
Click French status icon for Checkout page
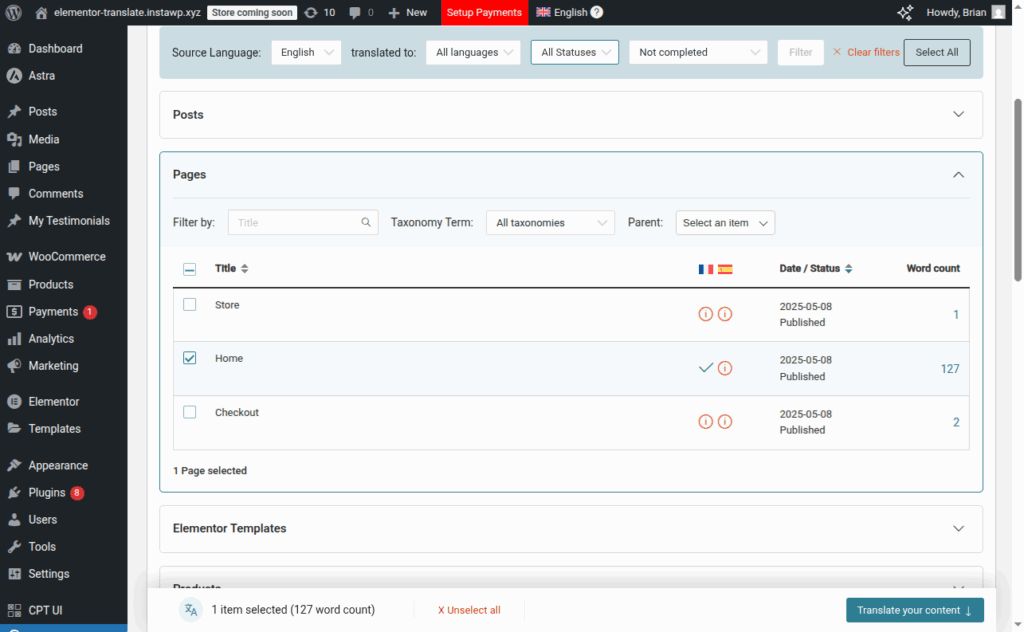coord(705,422)
